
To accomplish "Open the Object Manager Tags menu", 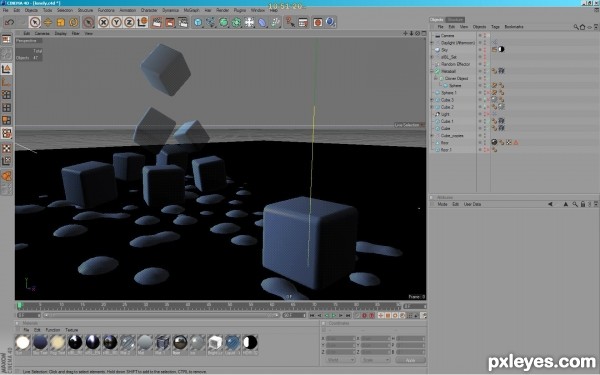I will point(495,27).
